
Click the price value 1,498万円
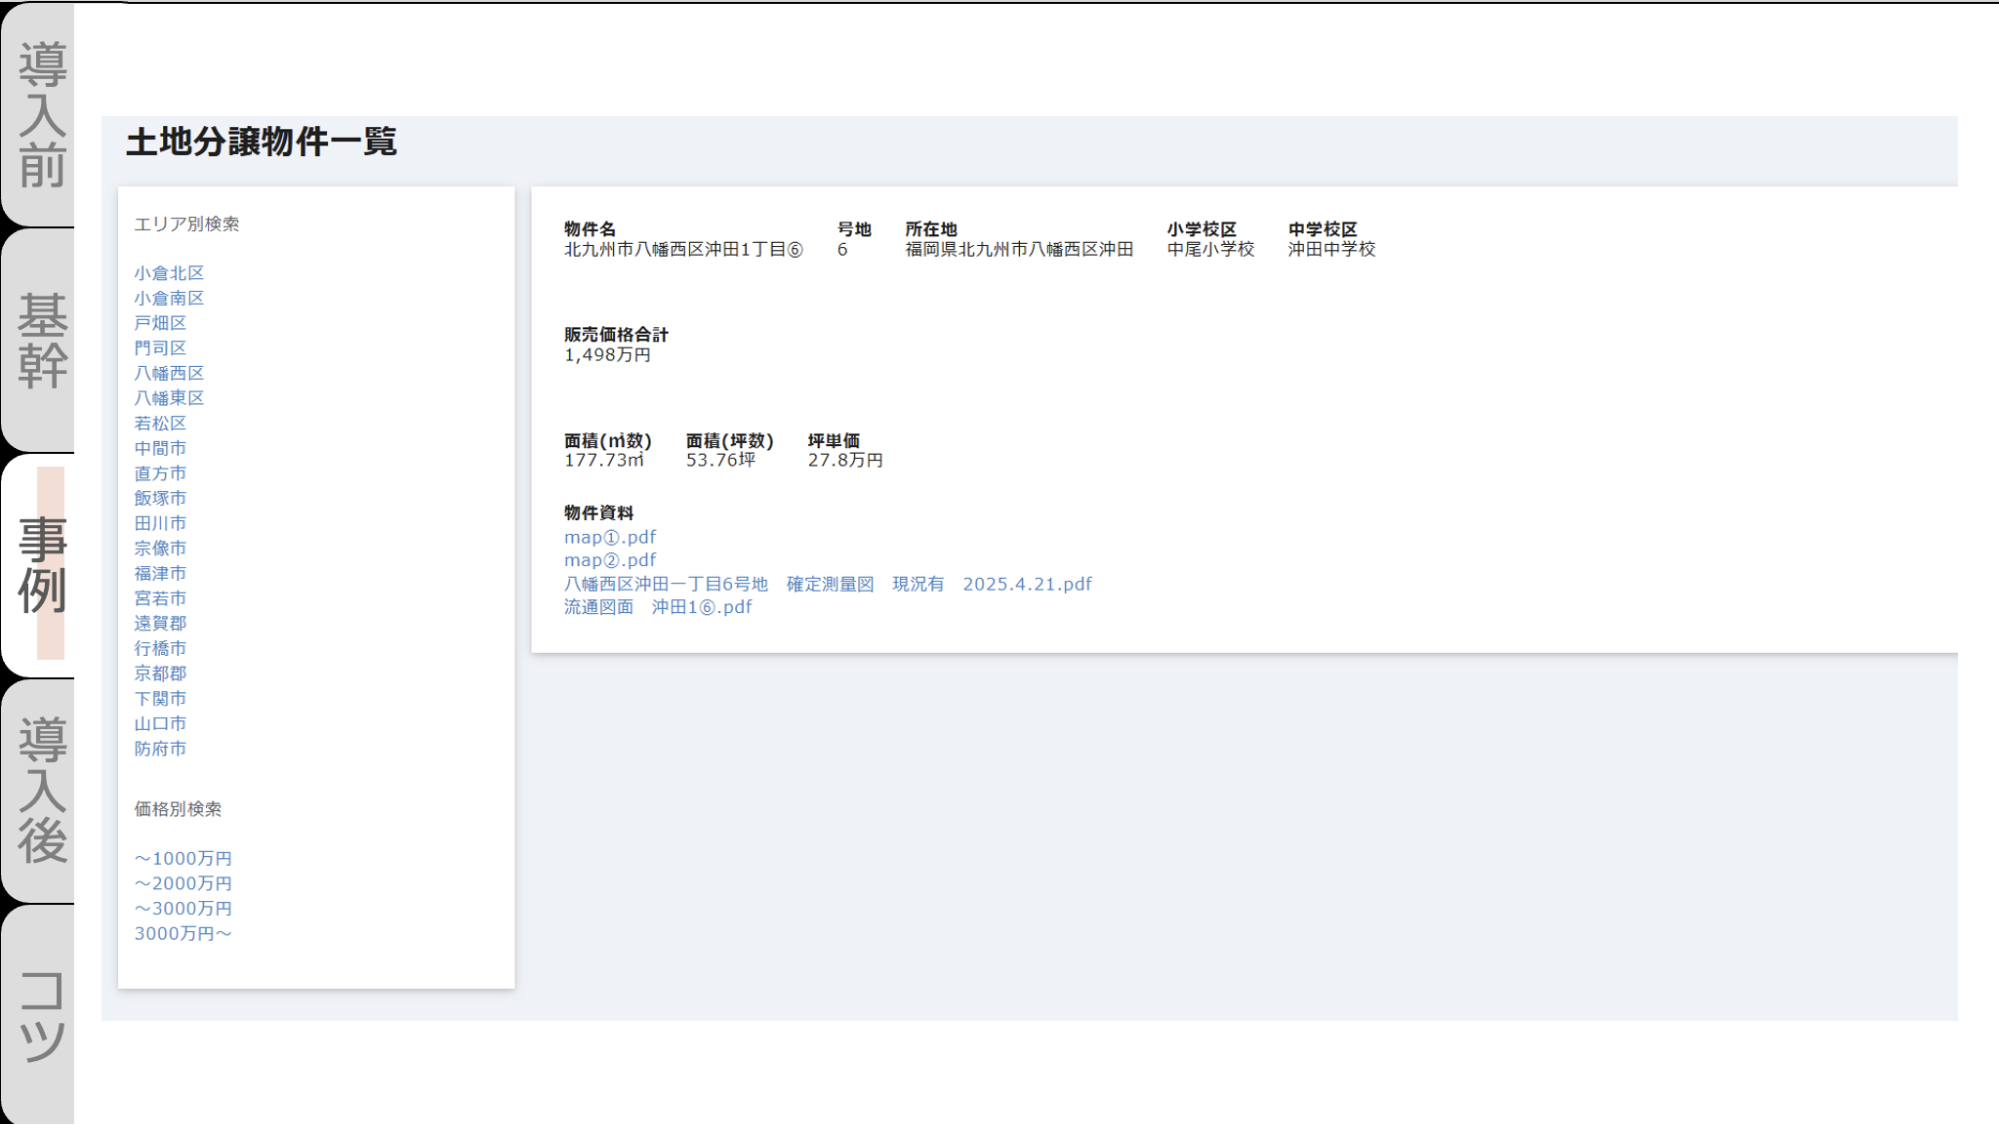pyautogui.click(x=607, y=355)
